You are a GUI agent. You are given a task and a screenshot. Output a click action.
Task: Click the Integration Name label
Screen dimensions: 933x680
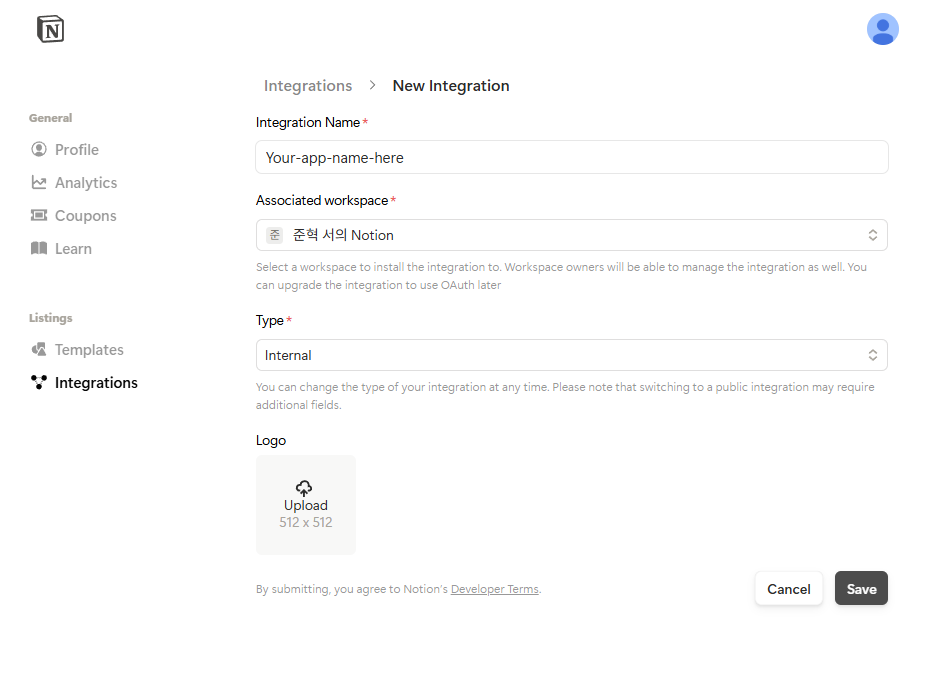pyautogui.click(x=308, y=122)
